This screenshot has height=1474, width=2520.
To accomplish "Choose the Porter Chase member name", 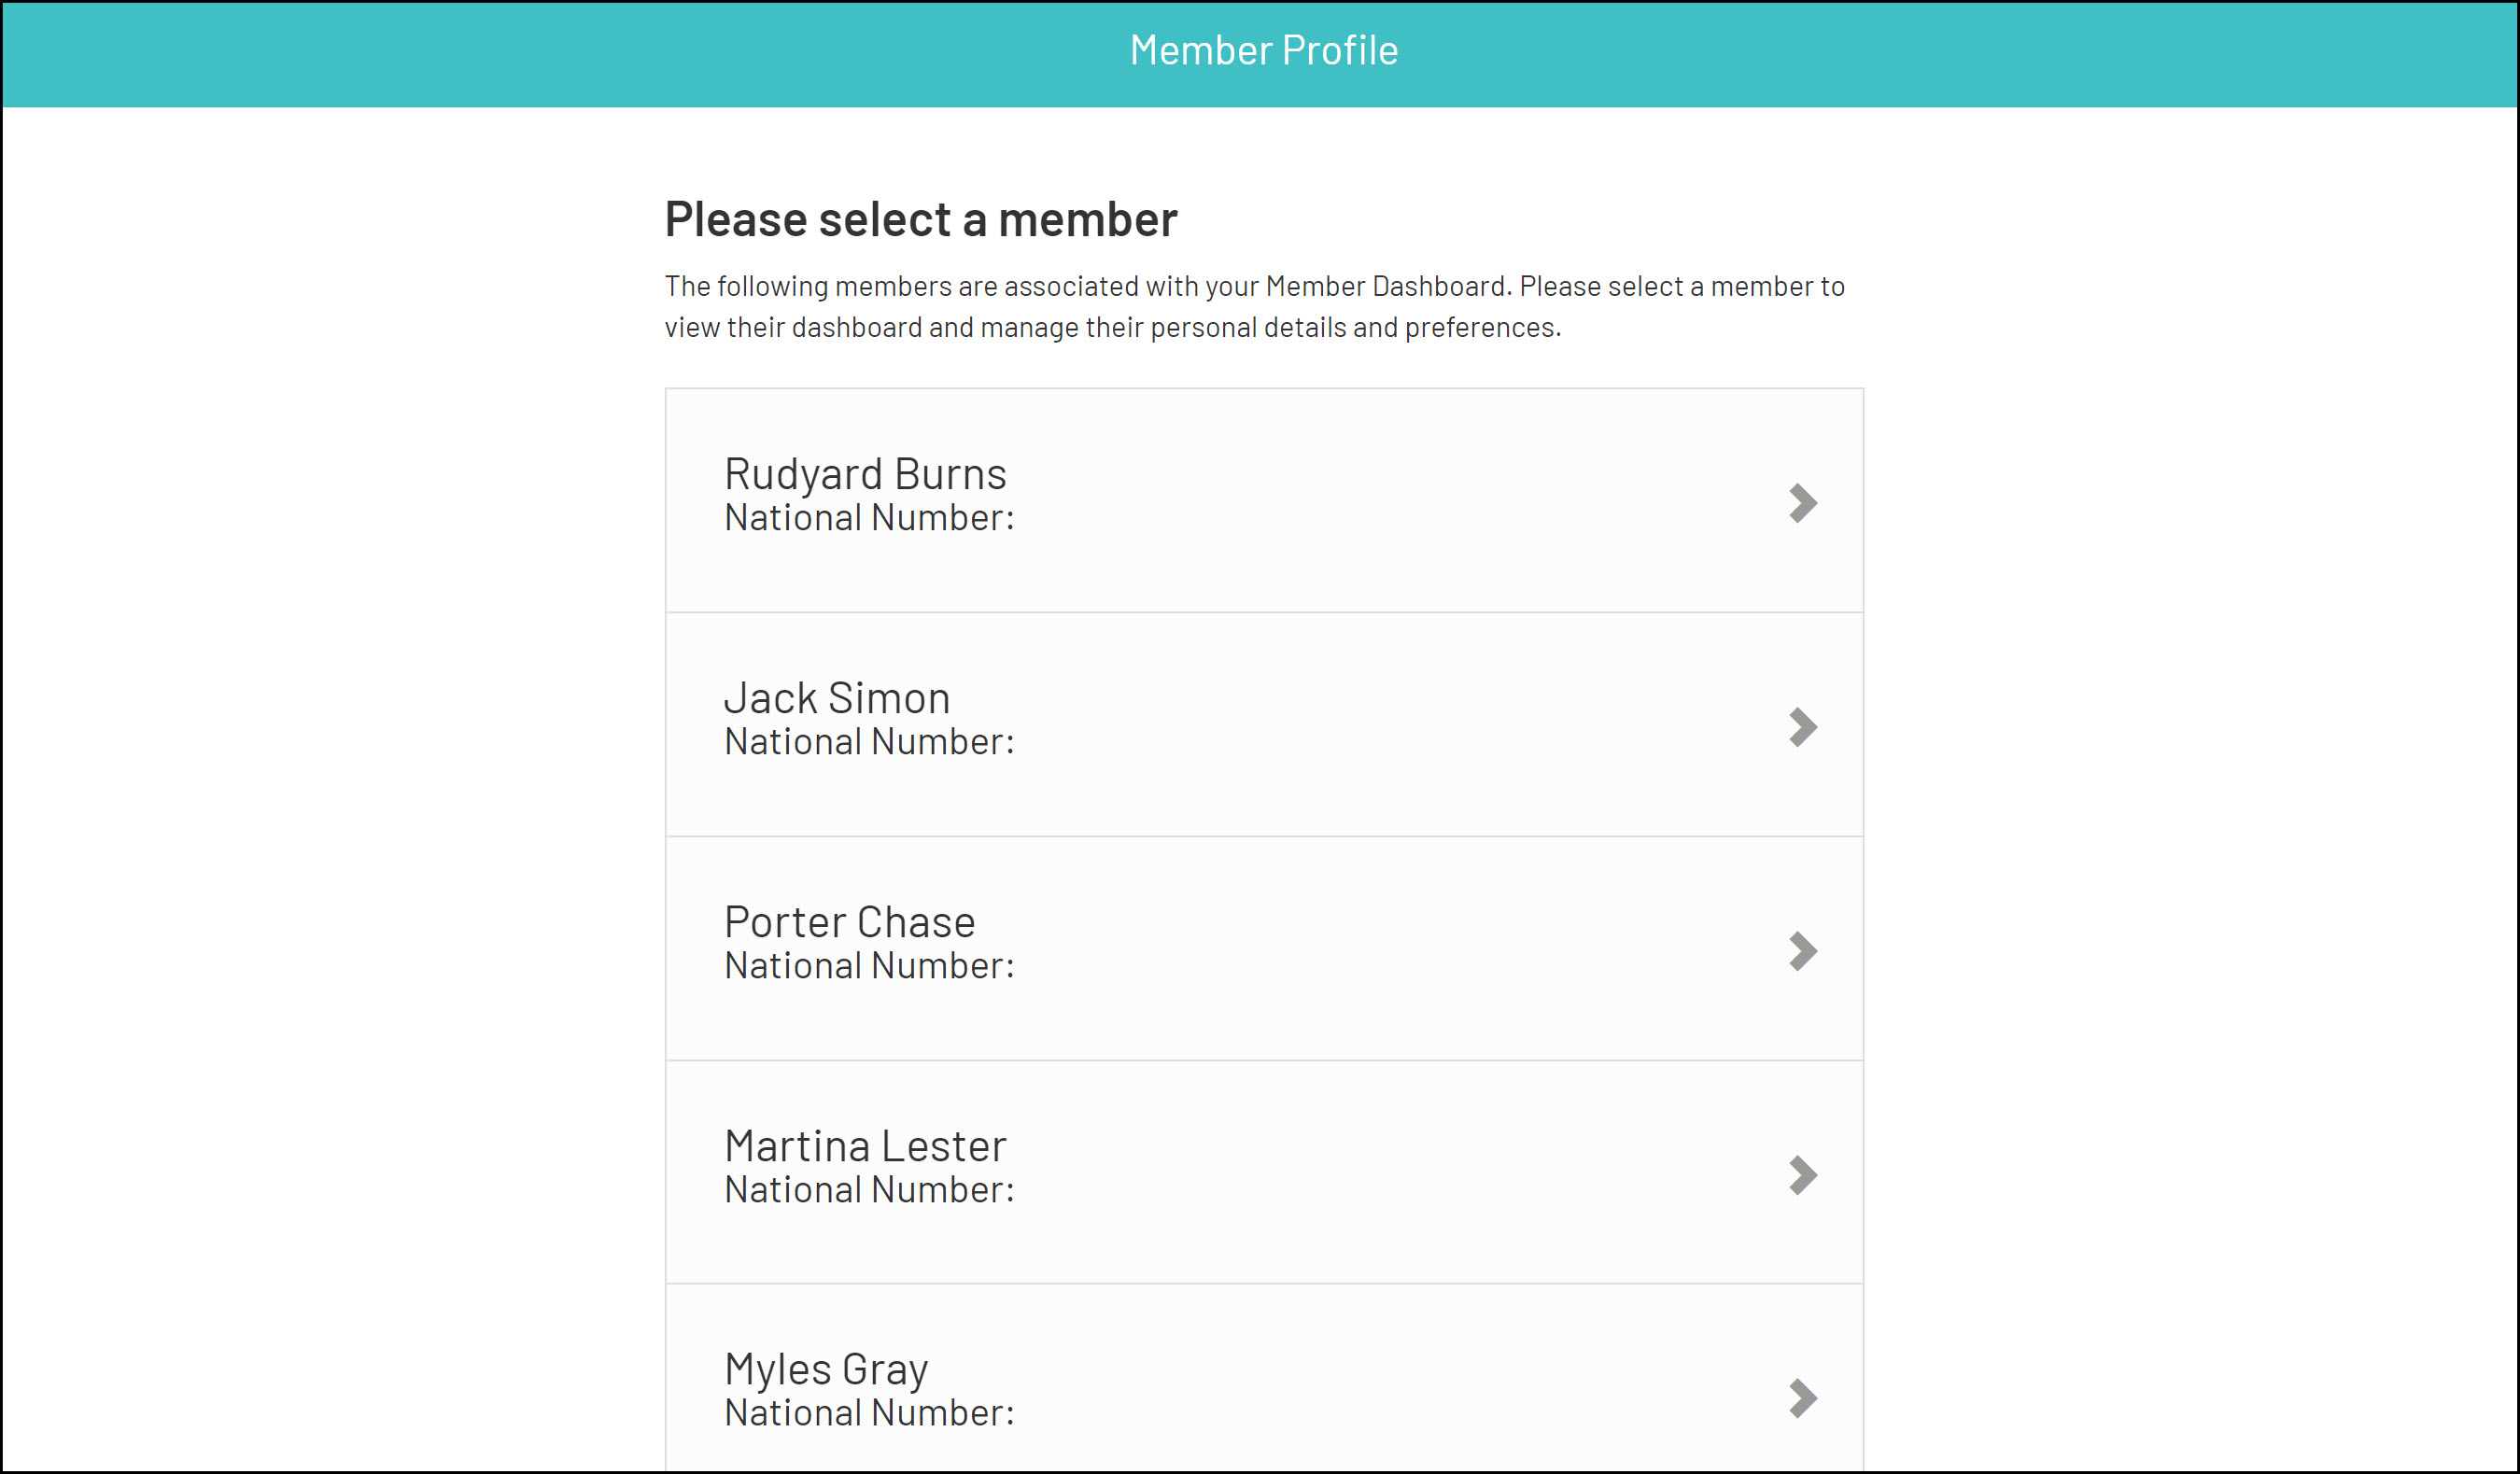I will point(849,922).
